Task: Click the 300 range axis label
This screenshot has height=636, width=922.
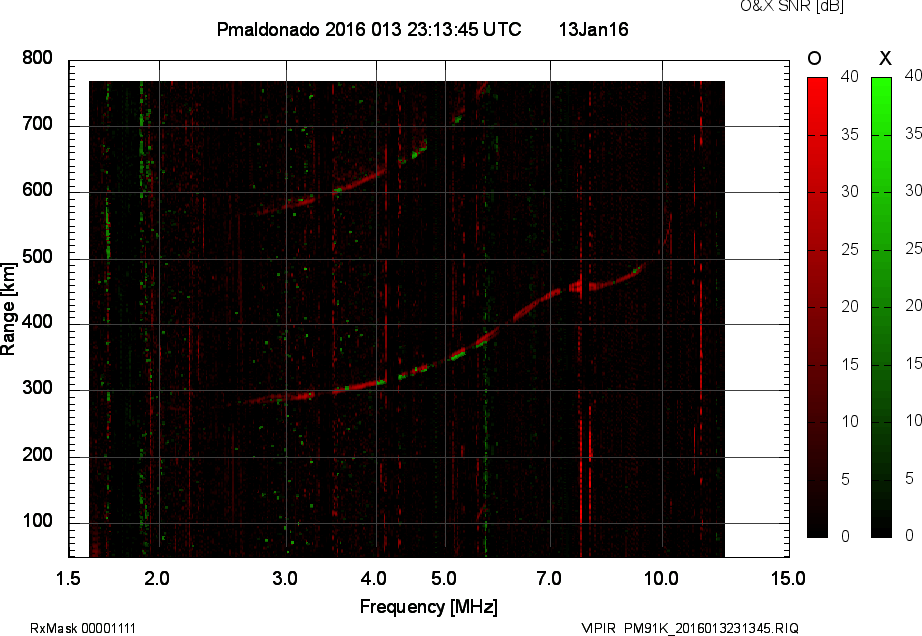Action: tap(37, 388)
